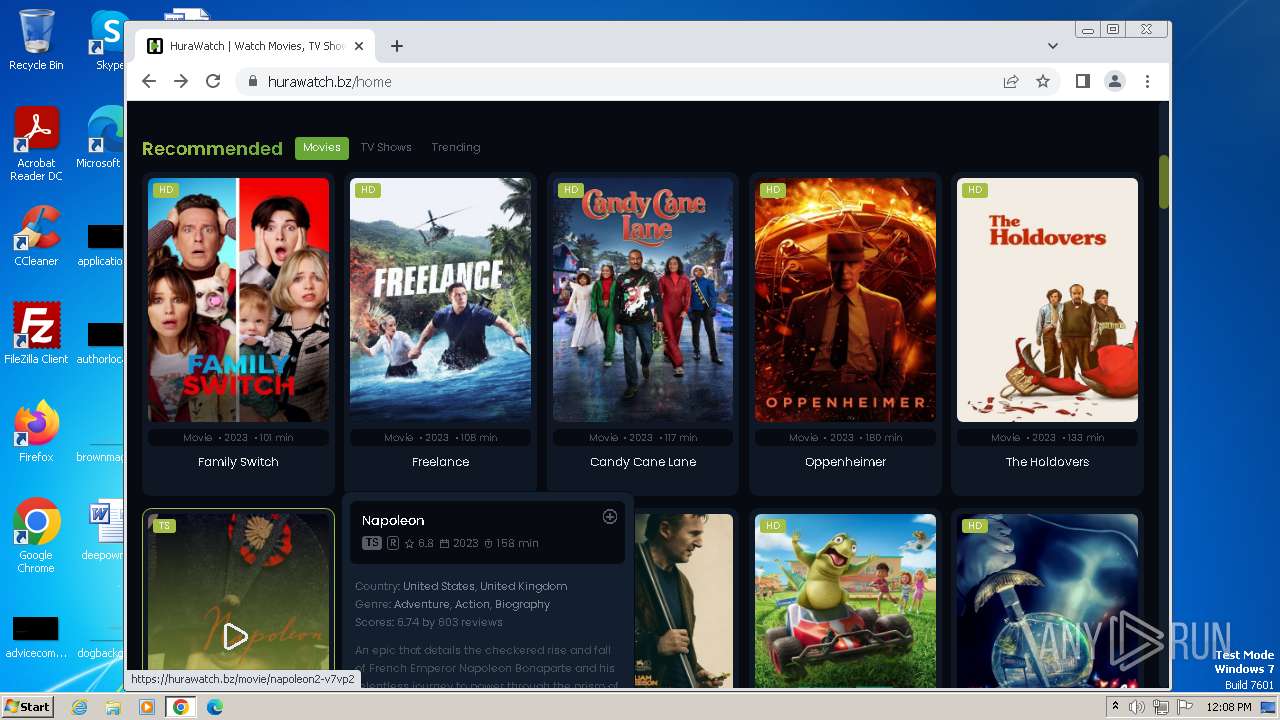Show hidden system tray icons

pyautogui.click(x=1115, y=707)
